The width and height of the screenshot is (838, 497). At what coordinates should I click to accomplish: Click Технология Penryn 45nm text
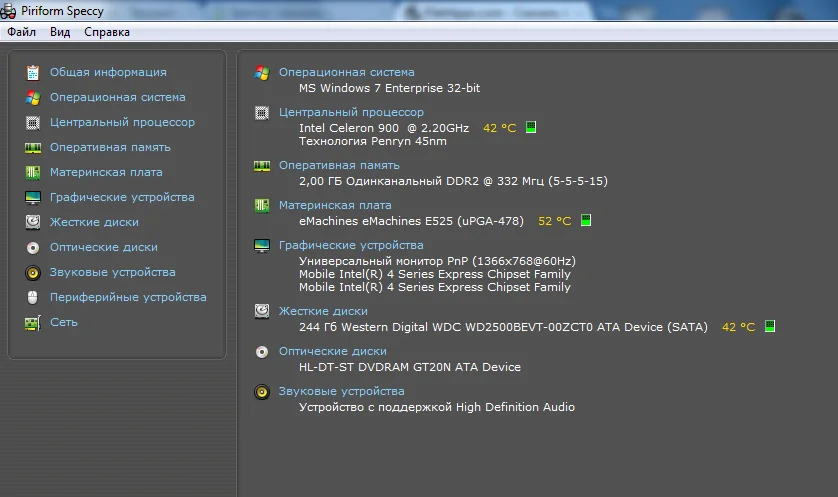373,141
